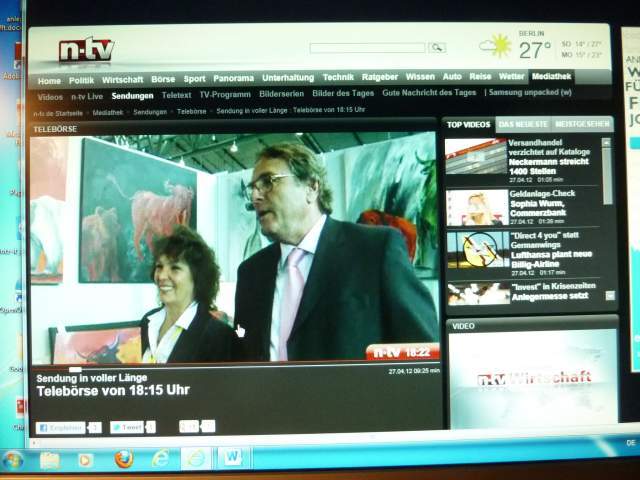This screenshot has width=640, height=480.
Task: Open Internet Explorer from the taskbar
Action: tap(160, 459)
